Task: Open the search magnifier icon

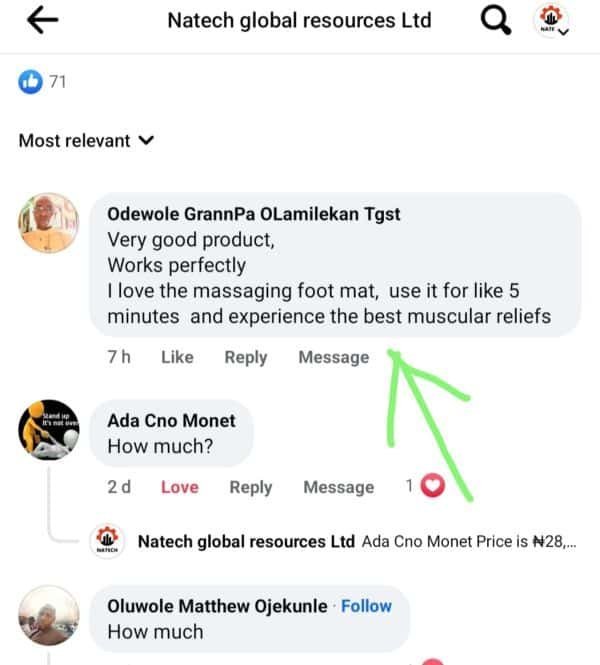Action: 496,20
